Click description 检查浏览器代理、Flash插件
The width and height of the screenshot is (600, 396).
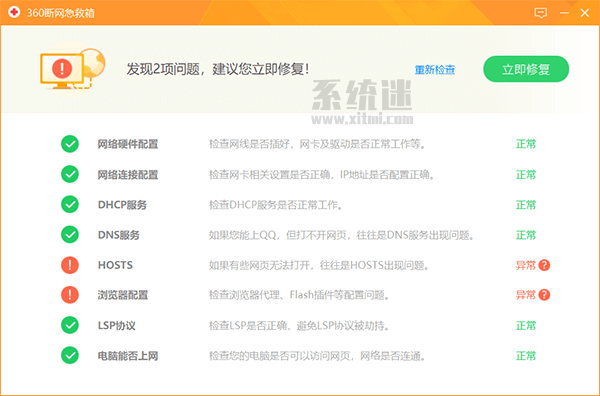click(x=299, y=295)
